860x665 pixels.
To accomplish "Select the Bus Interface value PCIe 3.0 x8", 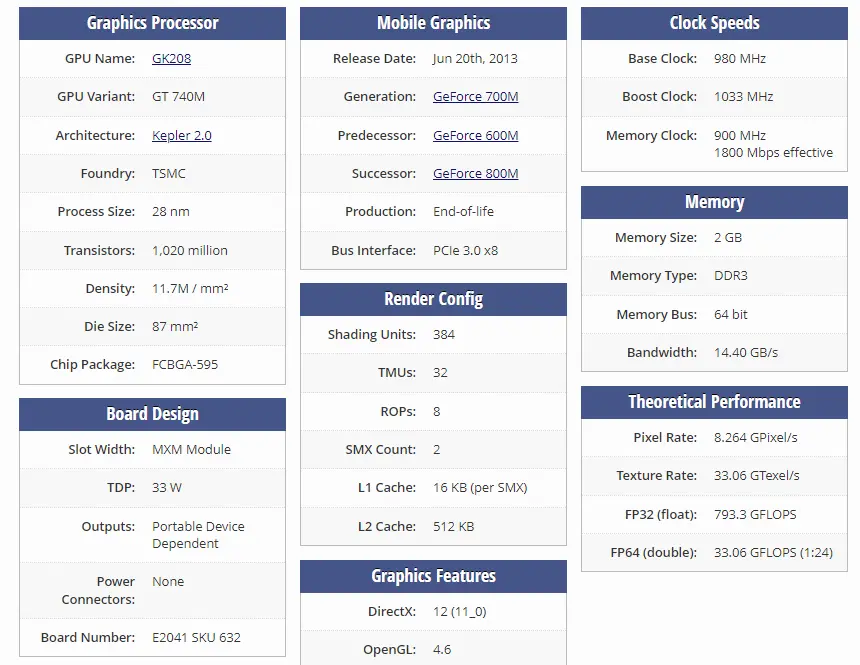I will click(x=466, y=251).
